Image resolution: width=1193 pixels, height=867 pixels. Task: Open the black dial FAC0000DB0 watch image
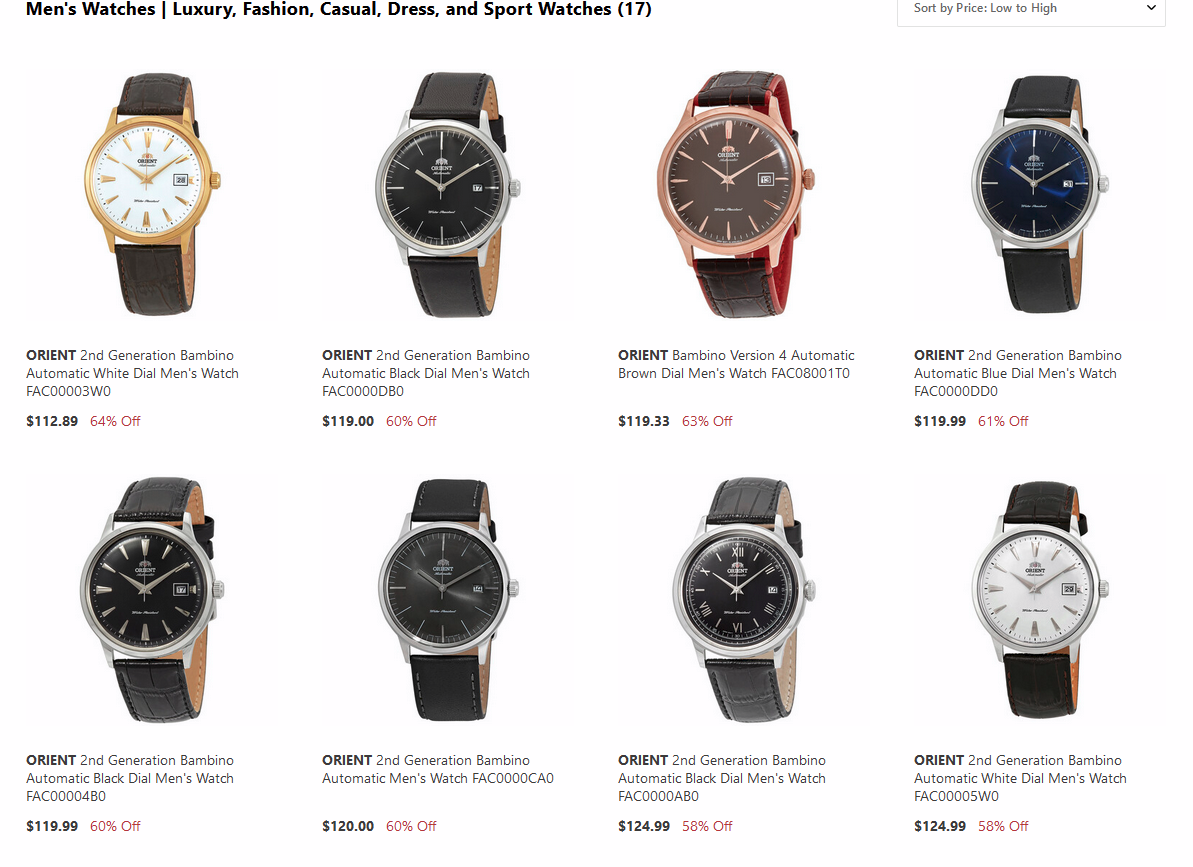[x=447, y=193]
